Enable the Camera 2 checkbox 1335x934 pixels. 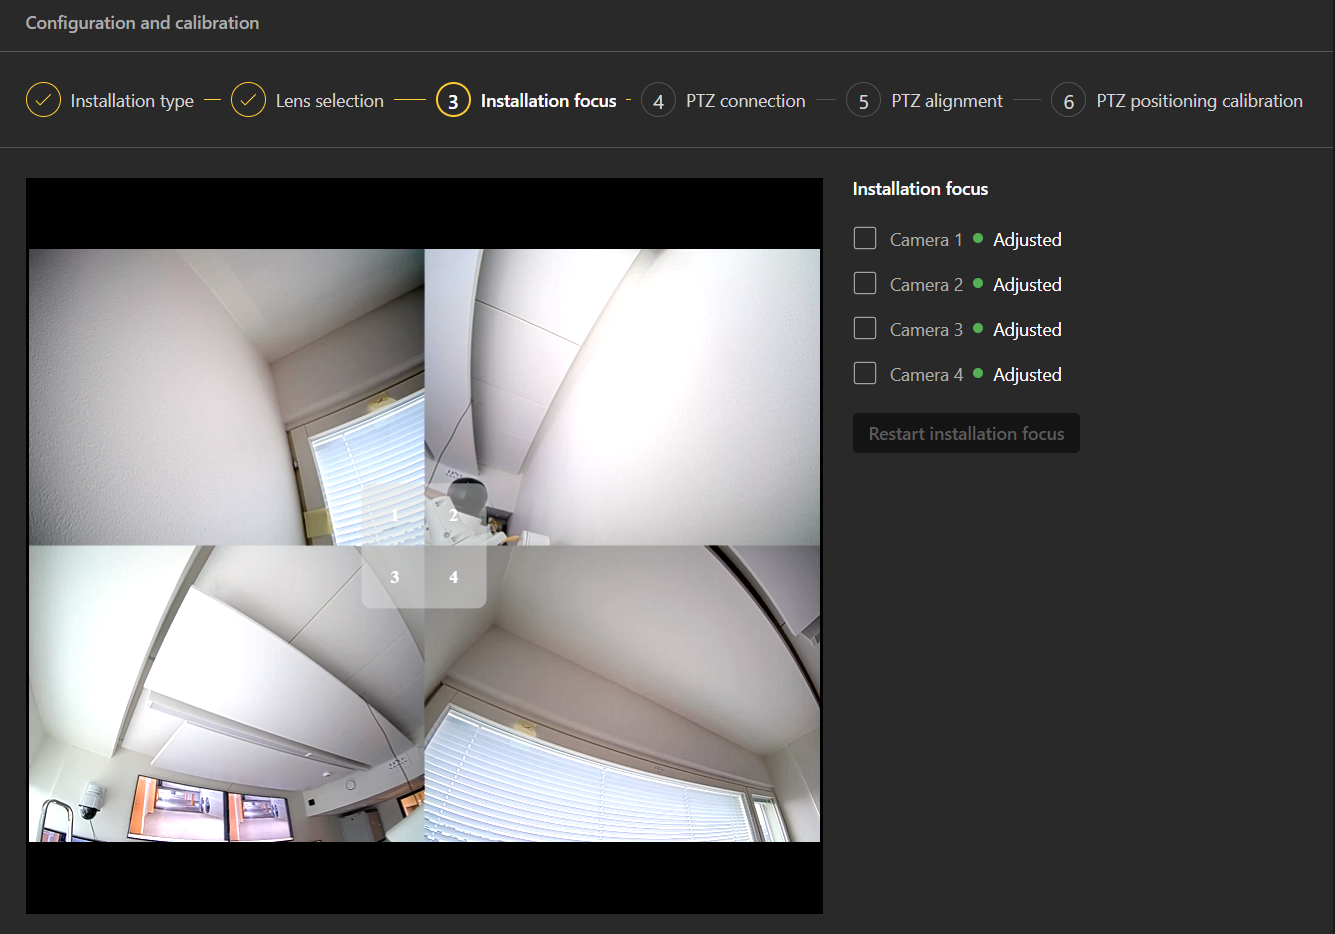coord(865,283)
